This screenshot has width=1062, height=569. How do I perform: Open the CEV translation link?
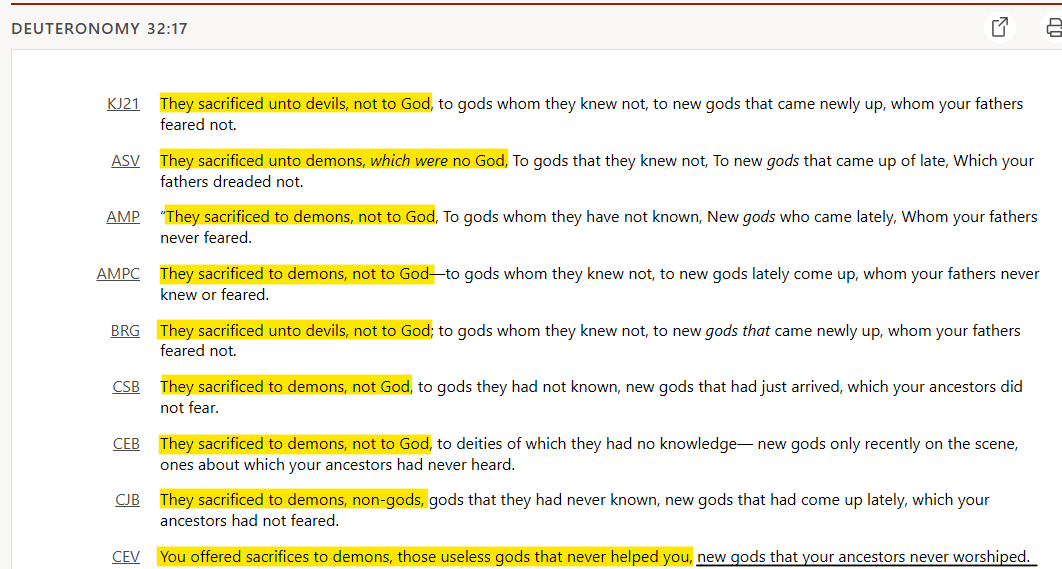(x=126, y=557)
